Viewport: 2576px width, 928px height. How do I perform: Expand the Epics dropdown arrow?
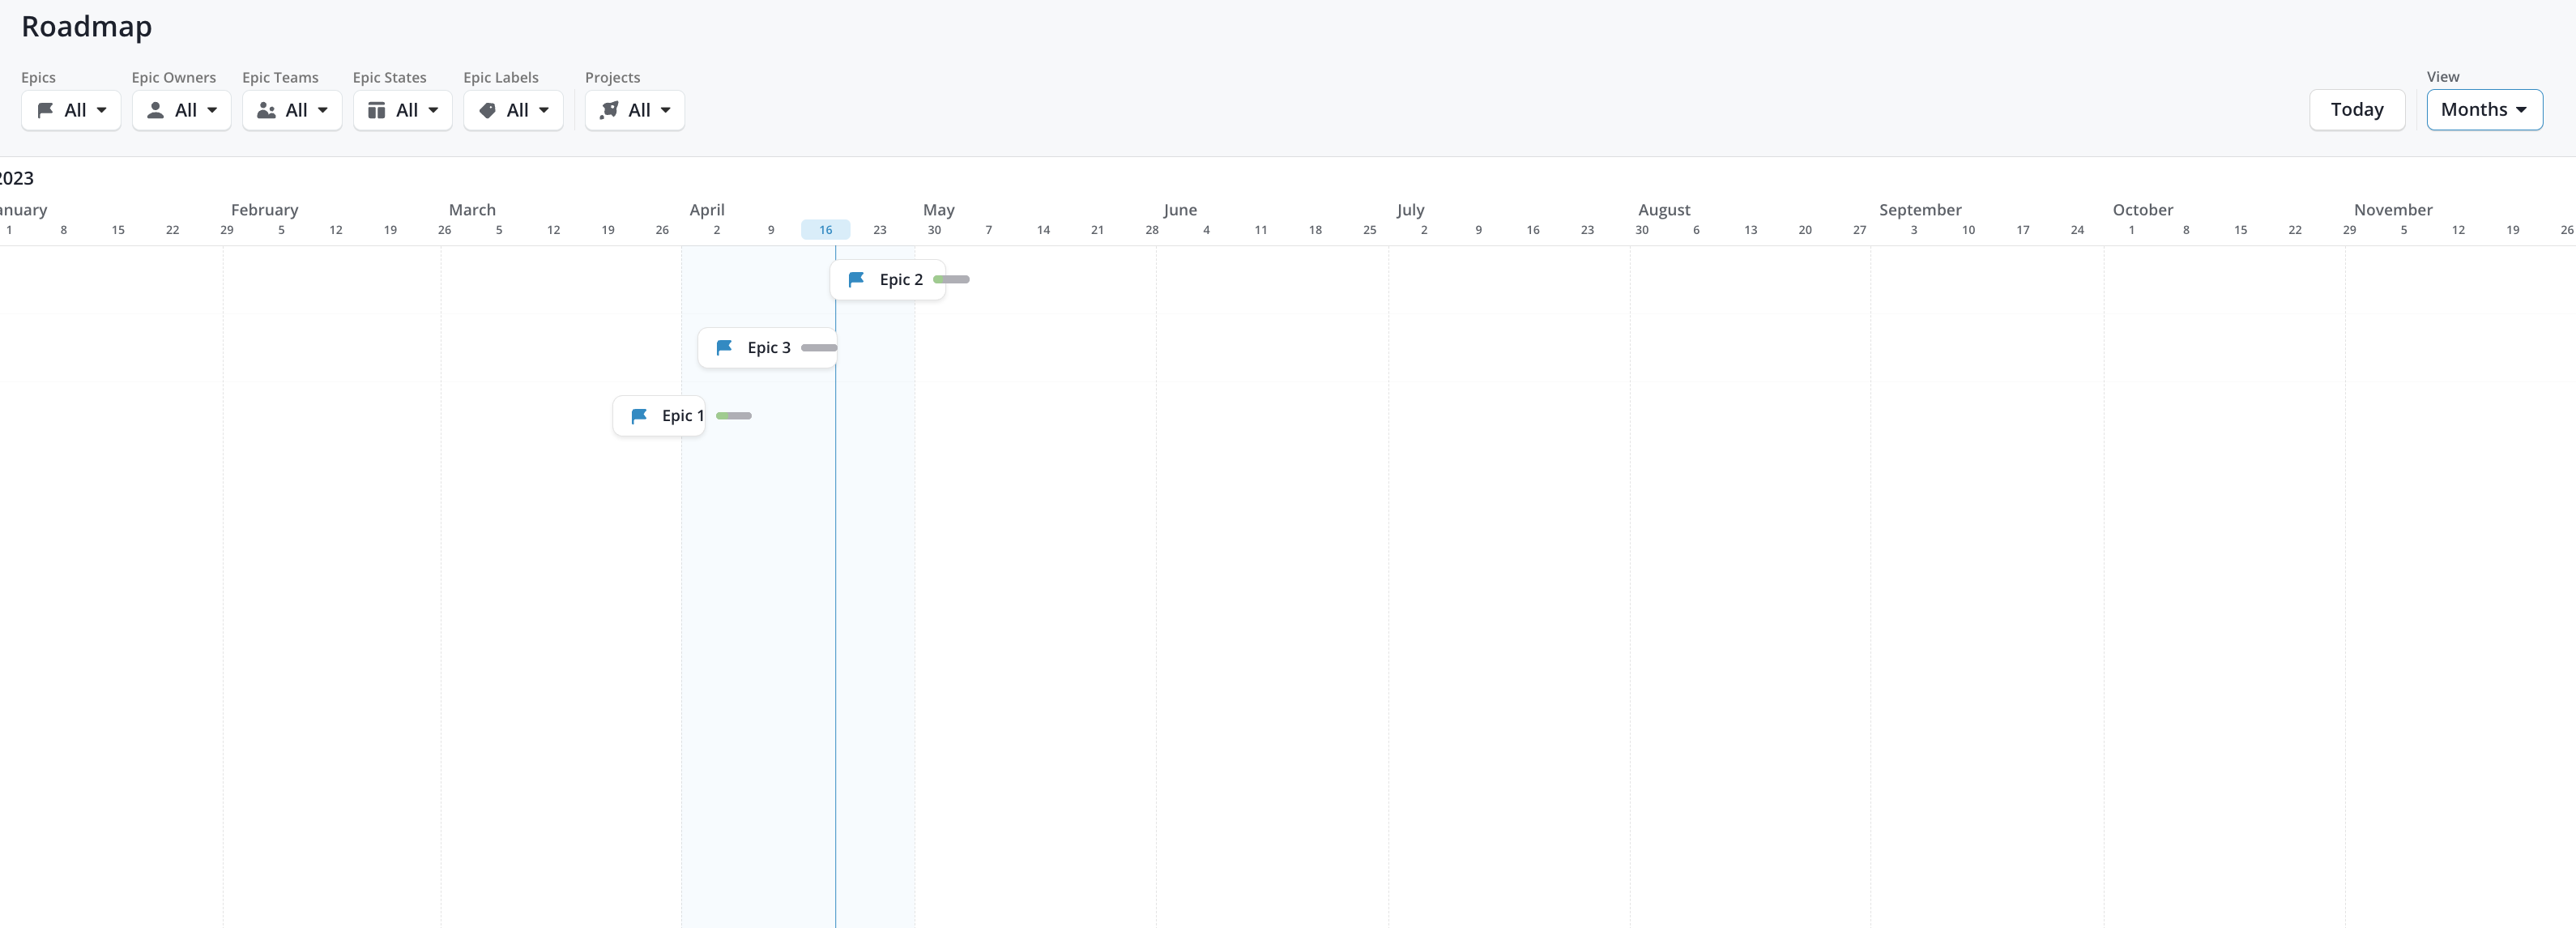(x=102, y=110)
